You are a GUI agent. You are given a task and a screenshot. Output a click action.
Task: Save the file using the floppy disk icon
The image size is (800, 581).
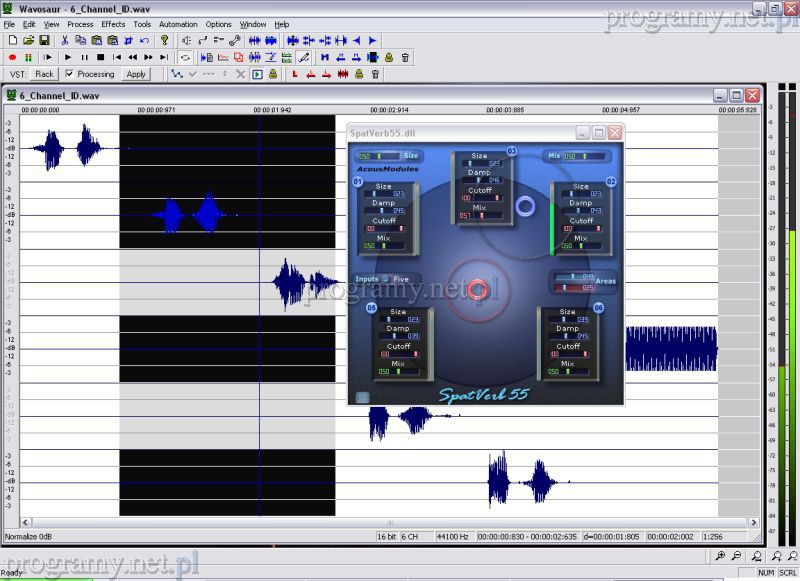[x=44, y=40]
